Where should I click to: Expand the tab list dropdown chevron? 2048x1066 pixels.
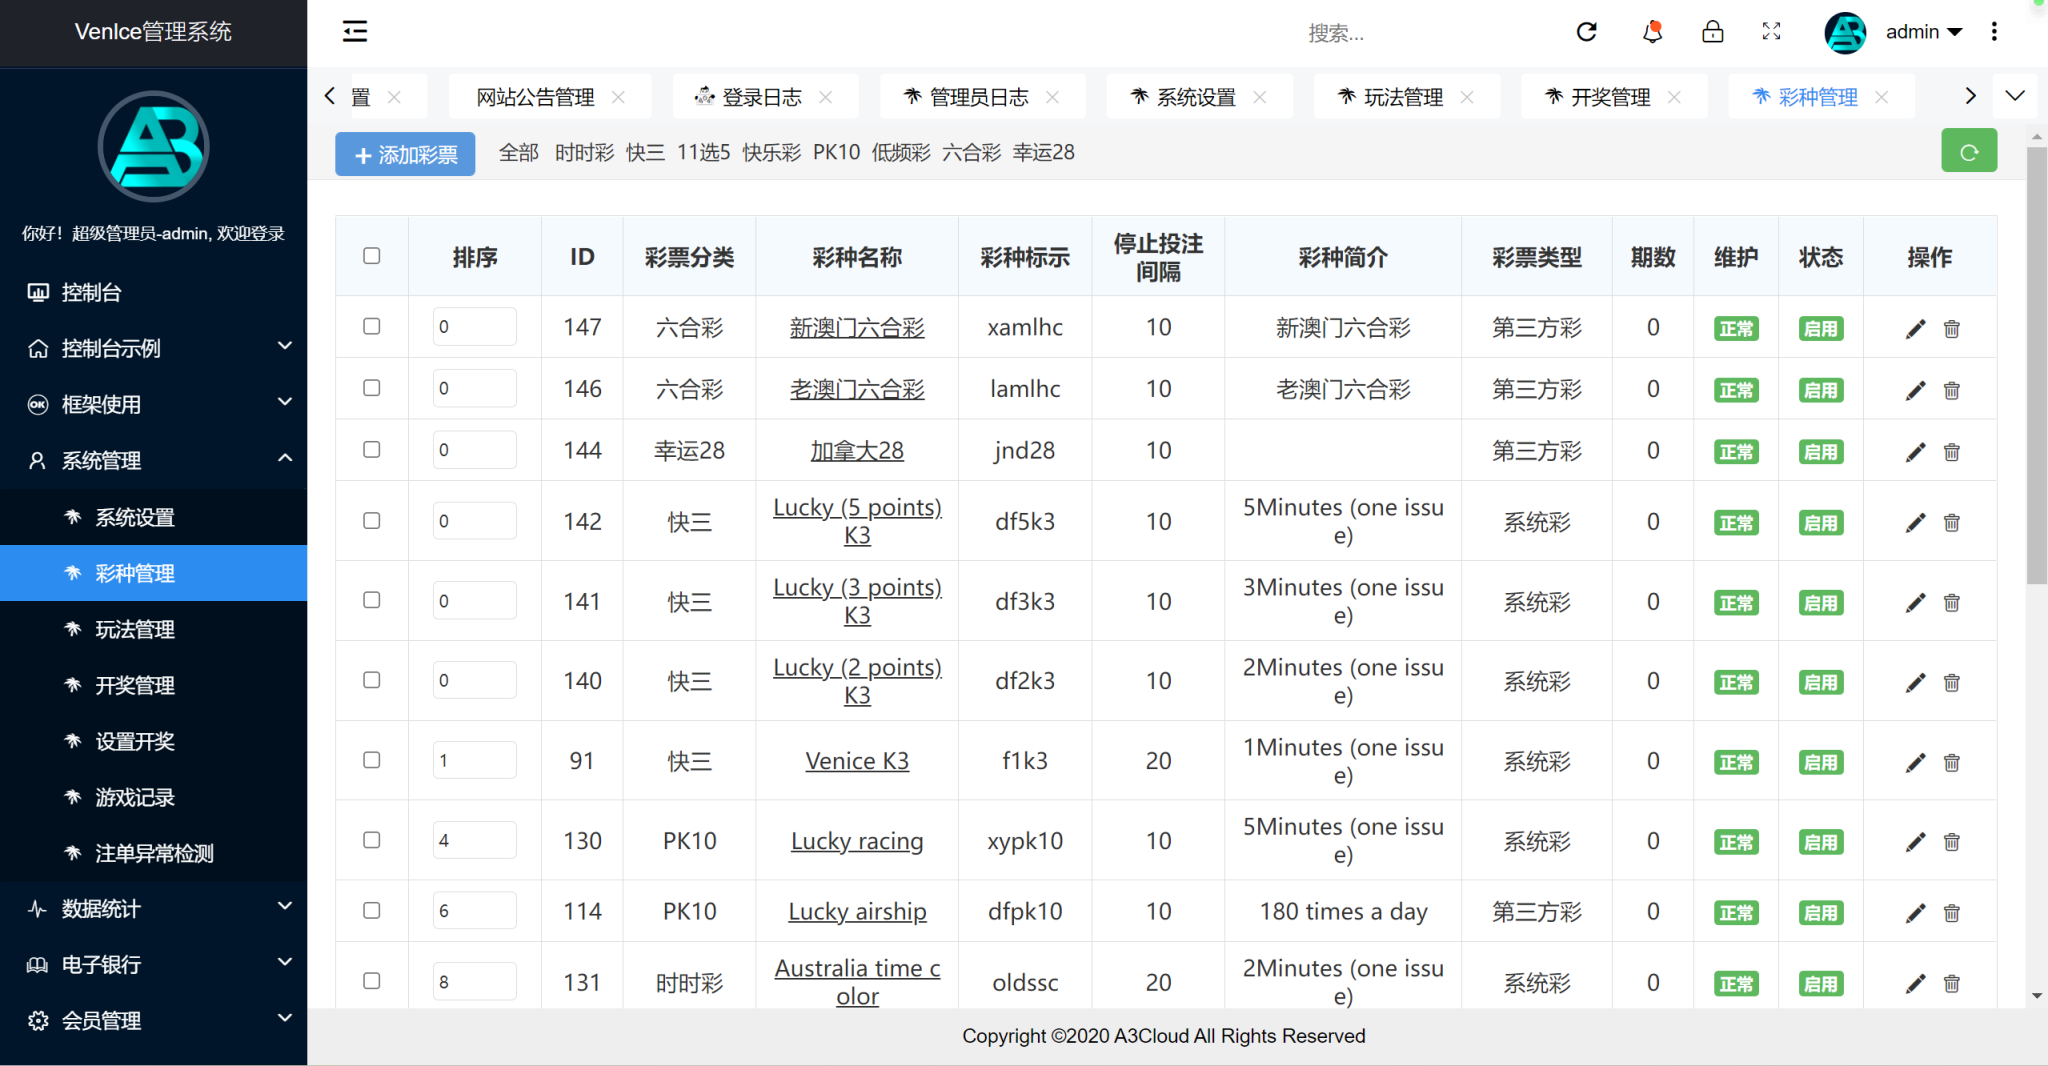point(2015,96)
